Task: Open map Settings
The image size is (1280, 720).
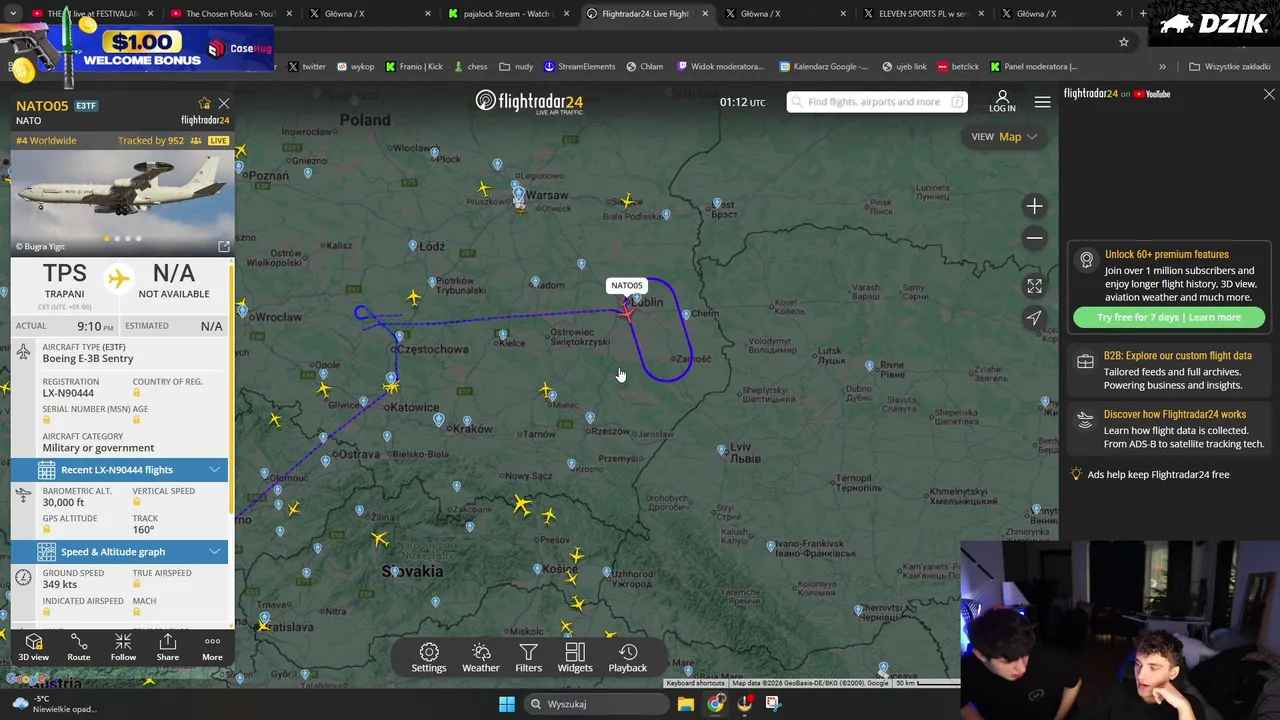Action: pos(429,658)
